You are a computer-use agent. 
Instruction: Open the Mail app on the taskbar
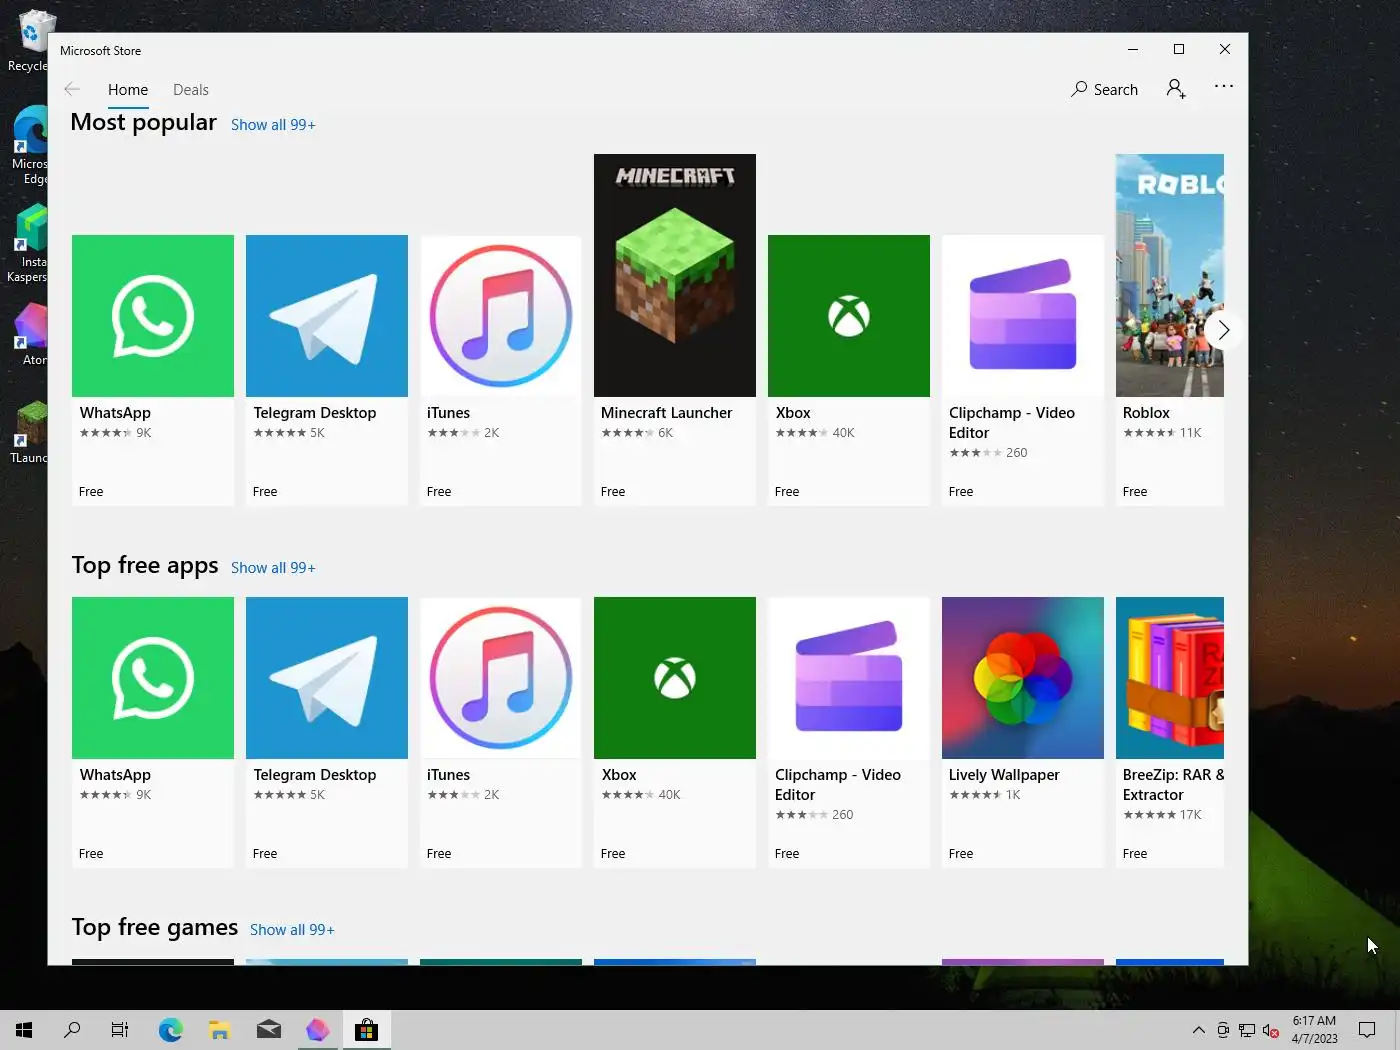point(269,1030)
